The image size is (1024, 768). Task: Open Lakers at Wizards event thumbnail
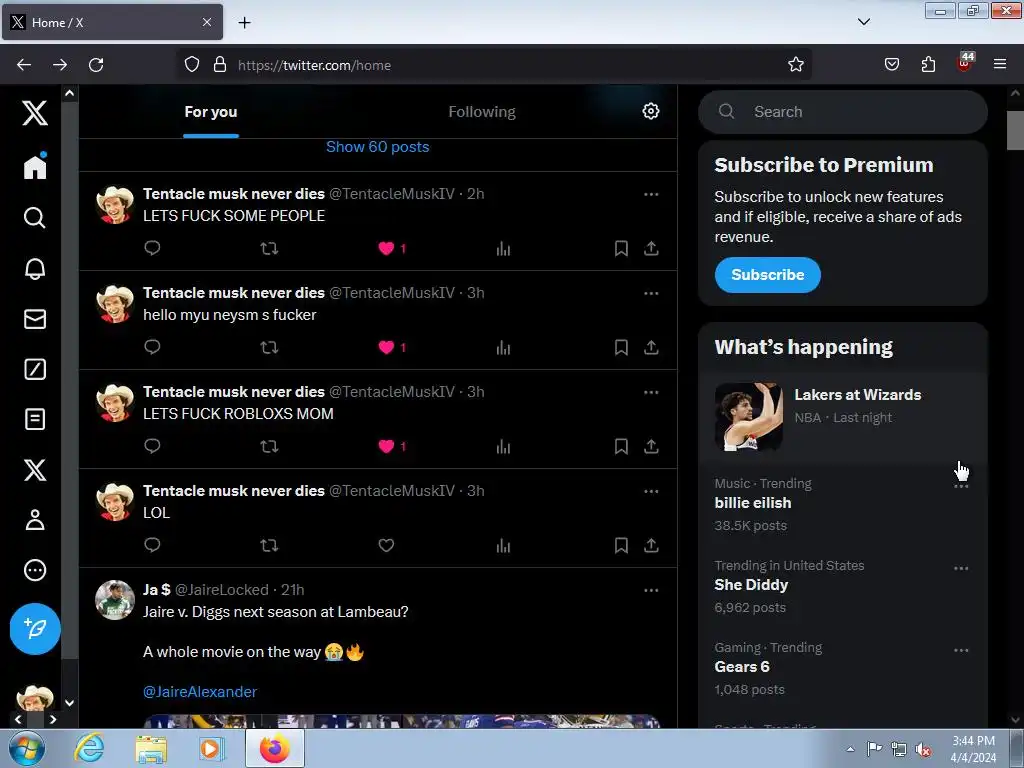pos(748,417)
